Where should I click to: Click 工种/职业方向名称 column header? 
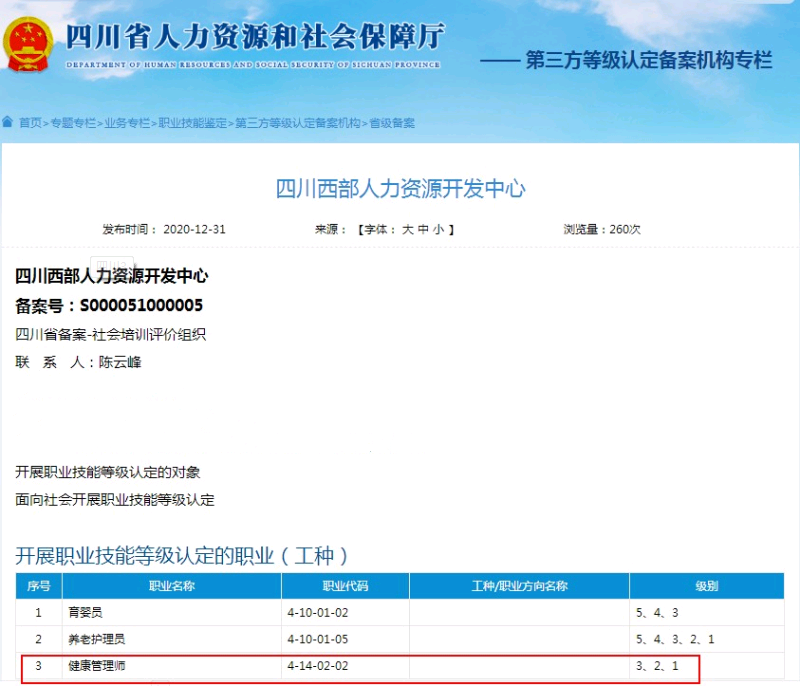click(x=520, y=586)
